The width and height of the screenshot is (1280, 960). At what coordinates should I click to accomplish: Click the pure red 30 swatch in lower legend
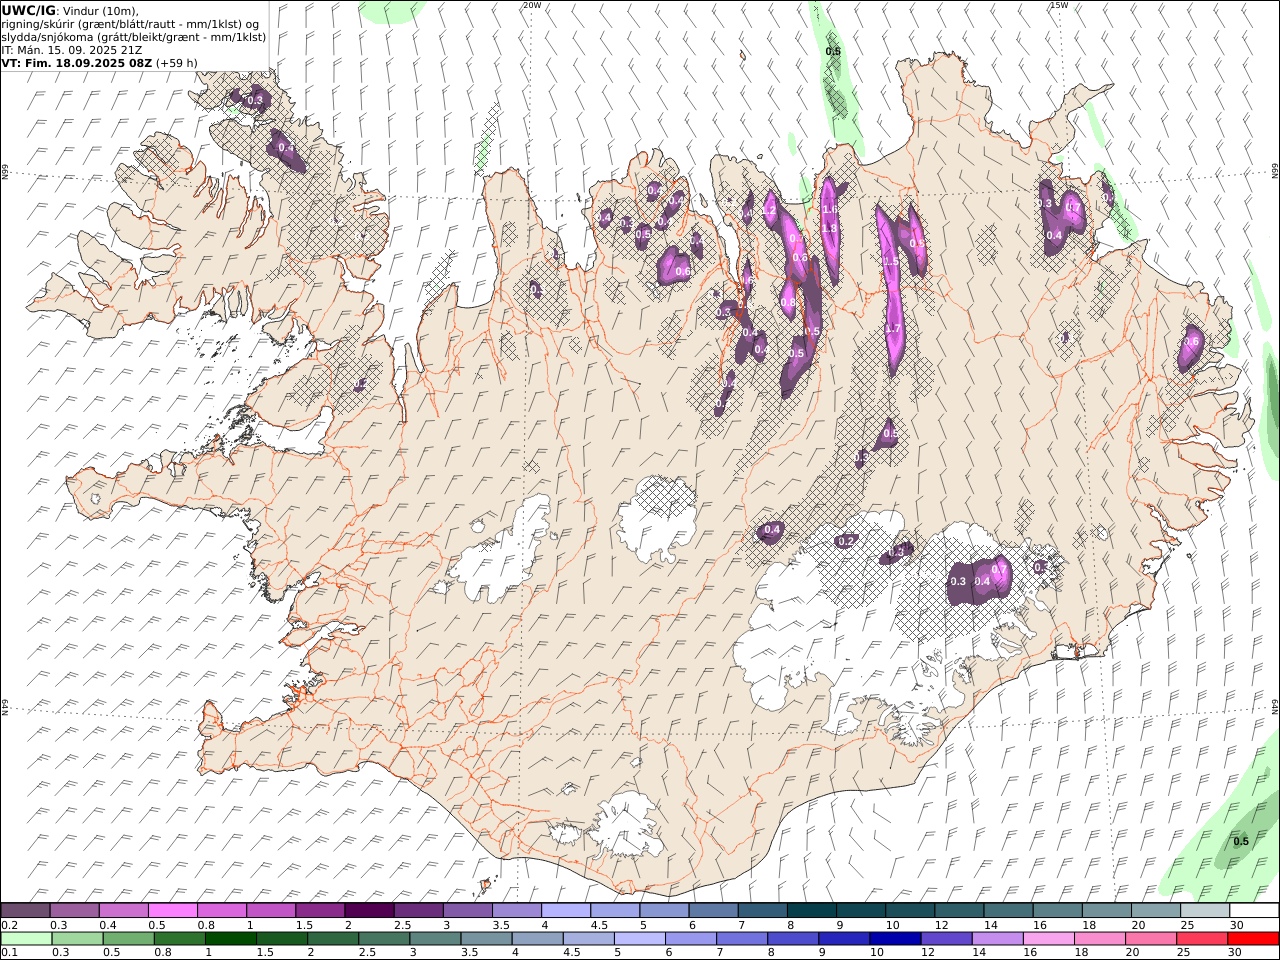coord(1254,938)
